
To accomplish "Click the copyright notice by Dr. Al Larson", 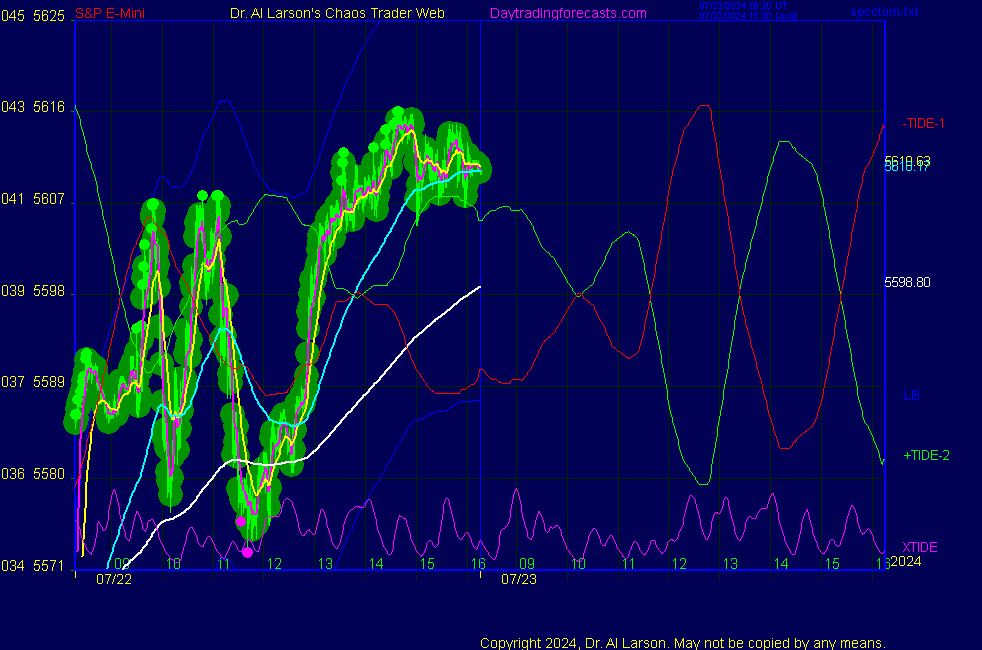I will (683, 643).
